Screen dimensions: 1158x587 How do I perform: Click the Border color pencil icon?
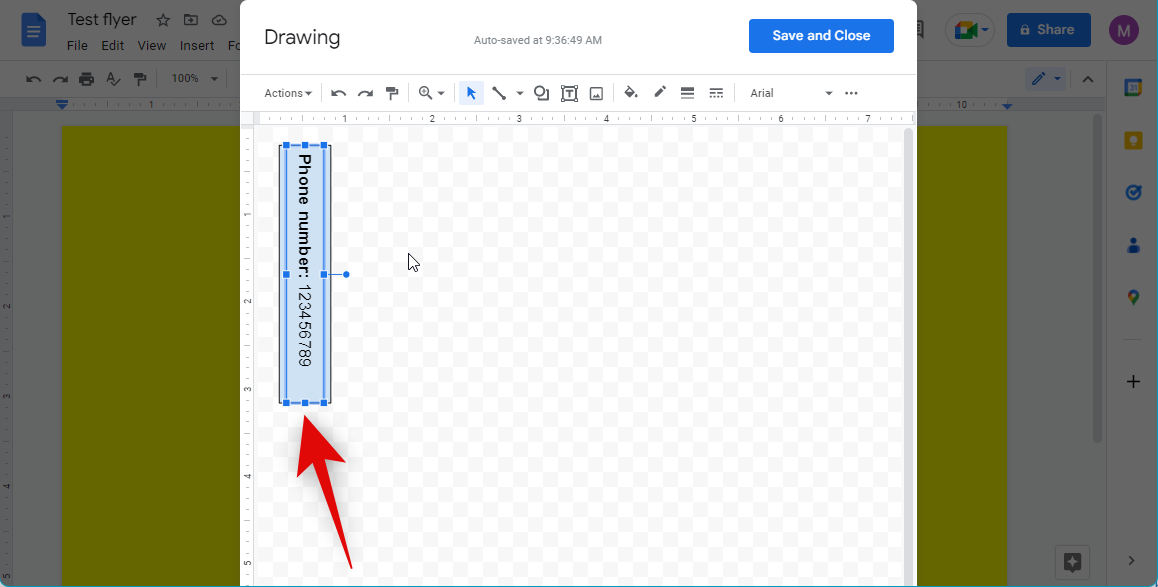[x=660, y=93]
